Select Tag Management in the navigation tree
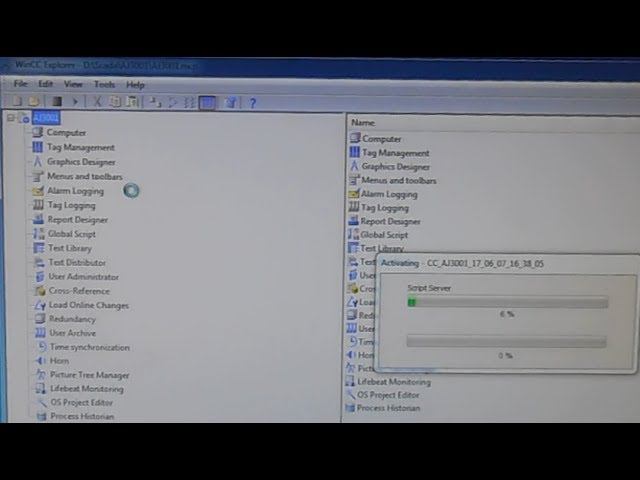The width and height of the screenshot is (640, 480). tap(81, 147)
